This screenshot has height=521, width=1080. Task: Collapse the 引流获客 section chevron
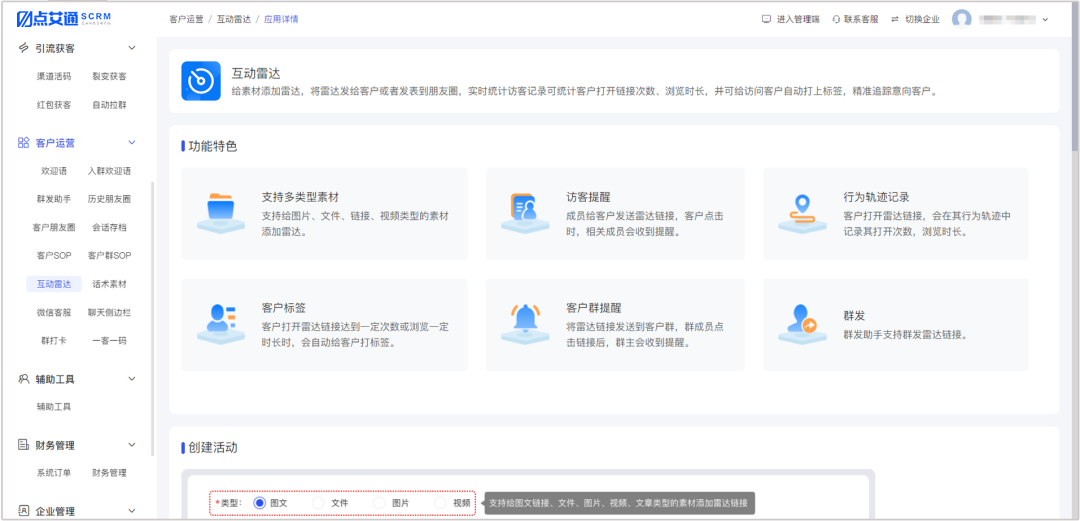(x=132, y=48)
